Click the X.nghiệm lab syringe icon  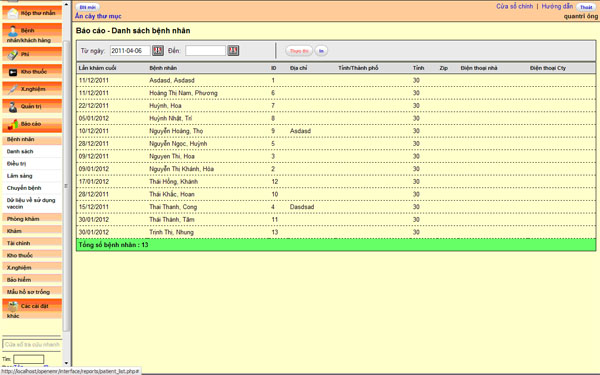point(13,89)
